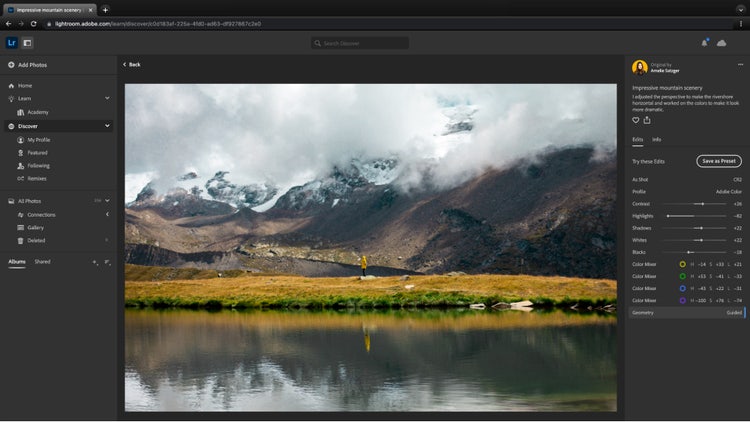This screenshot has height=422, width=750.
Task: Select the Shared tab
Action: pyautogui.click(x=42, y=262)
